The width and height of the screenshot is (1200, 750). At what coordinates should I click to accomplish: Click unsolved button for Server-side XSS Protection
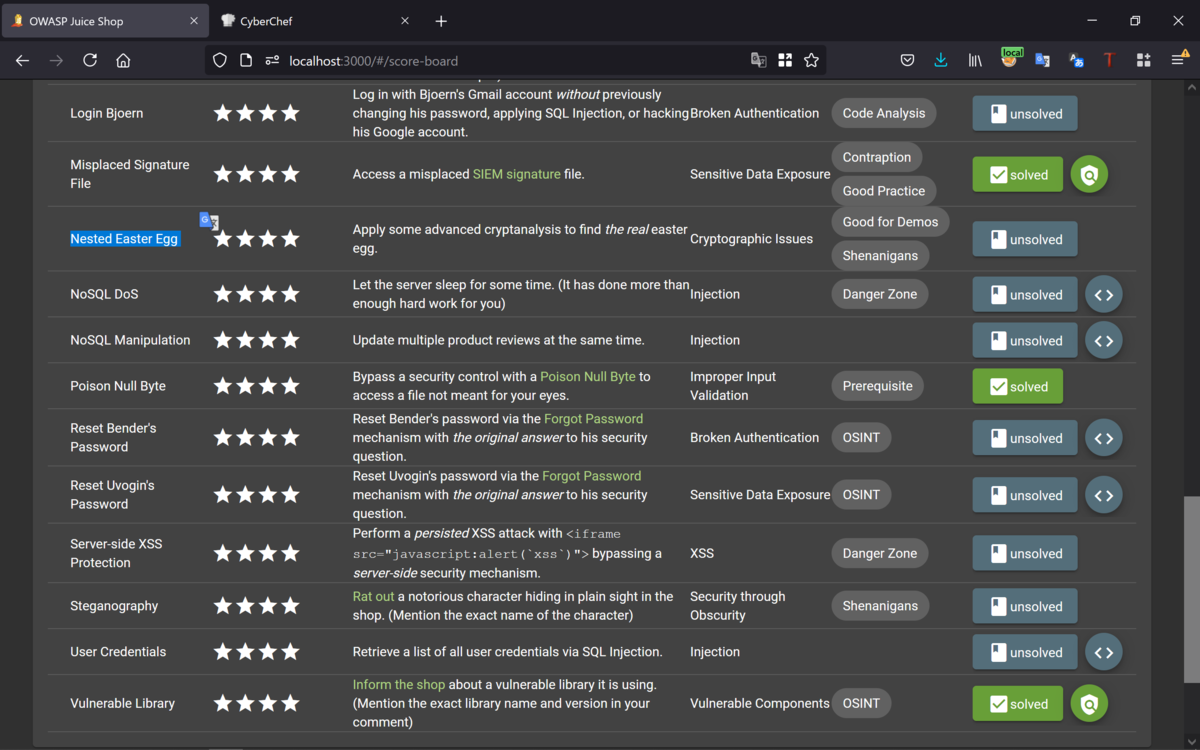1025,554
